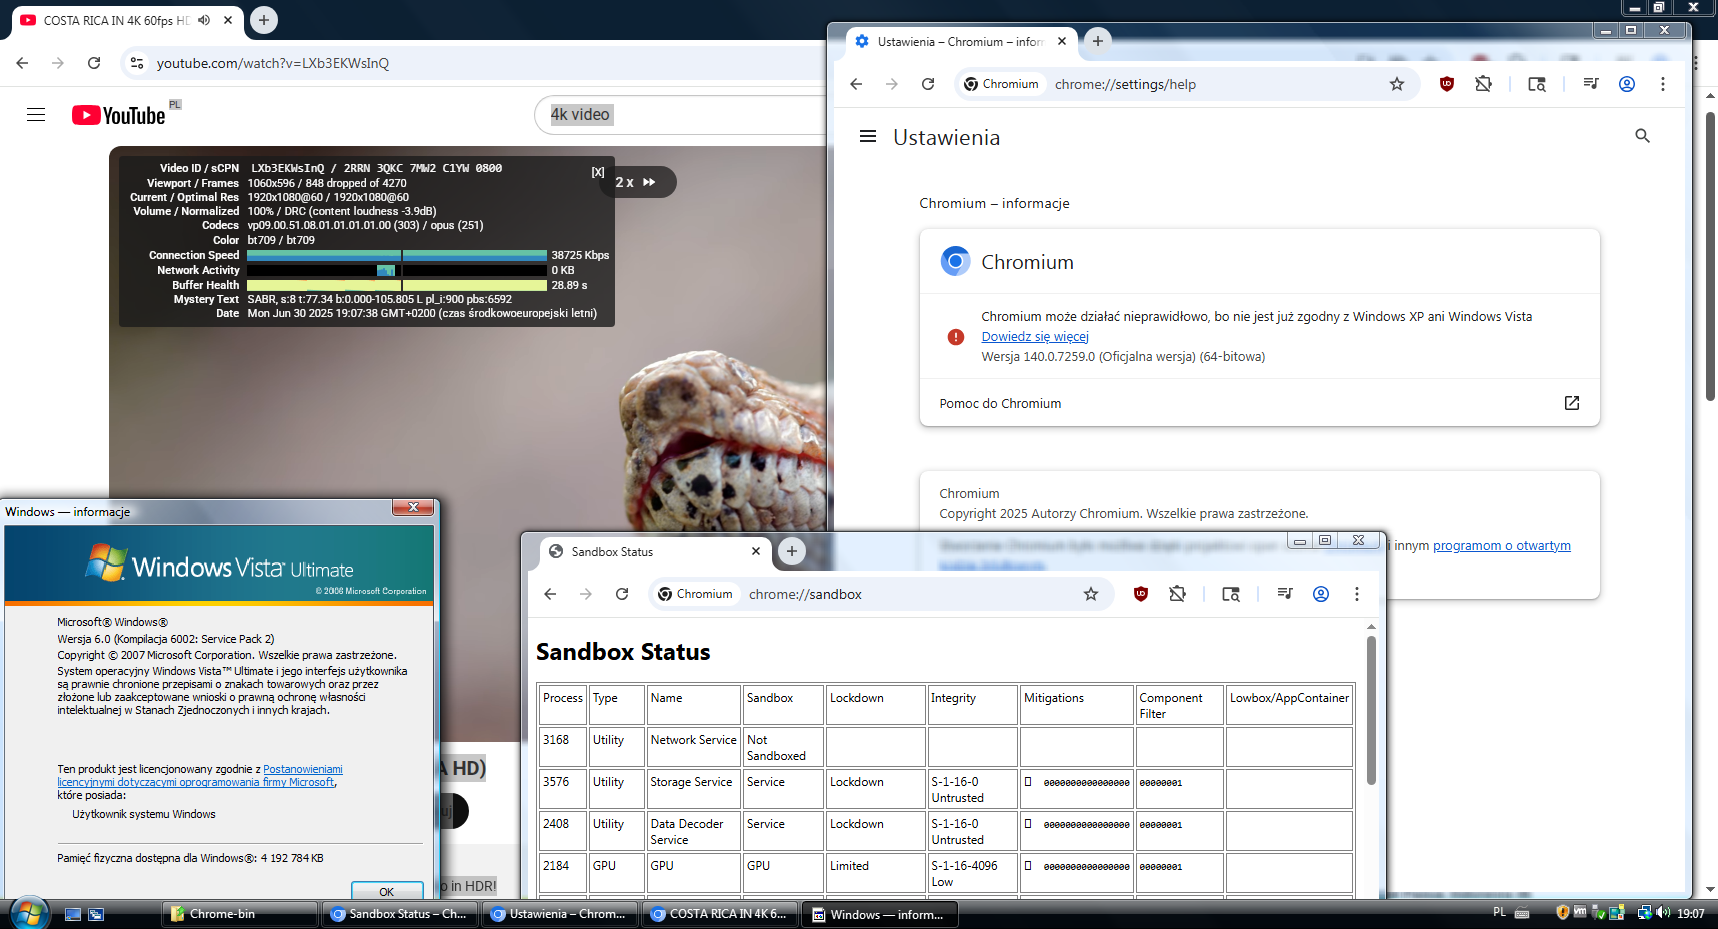1718x929 pixels.
Task: Follow the 'Dowiedz się więcej' link
Action: [x=1035, y=337]
